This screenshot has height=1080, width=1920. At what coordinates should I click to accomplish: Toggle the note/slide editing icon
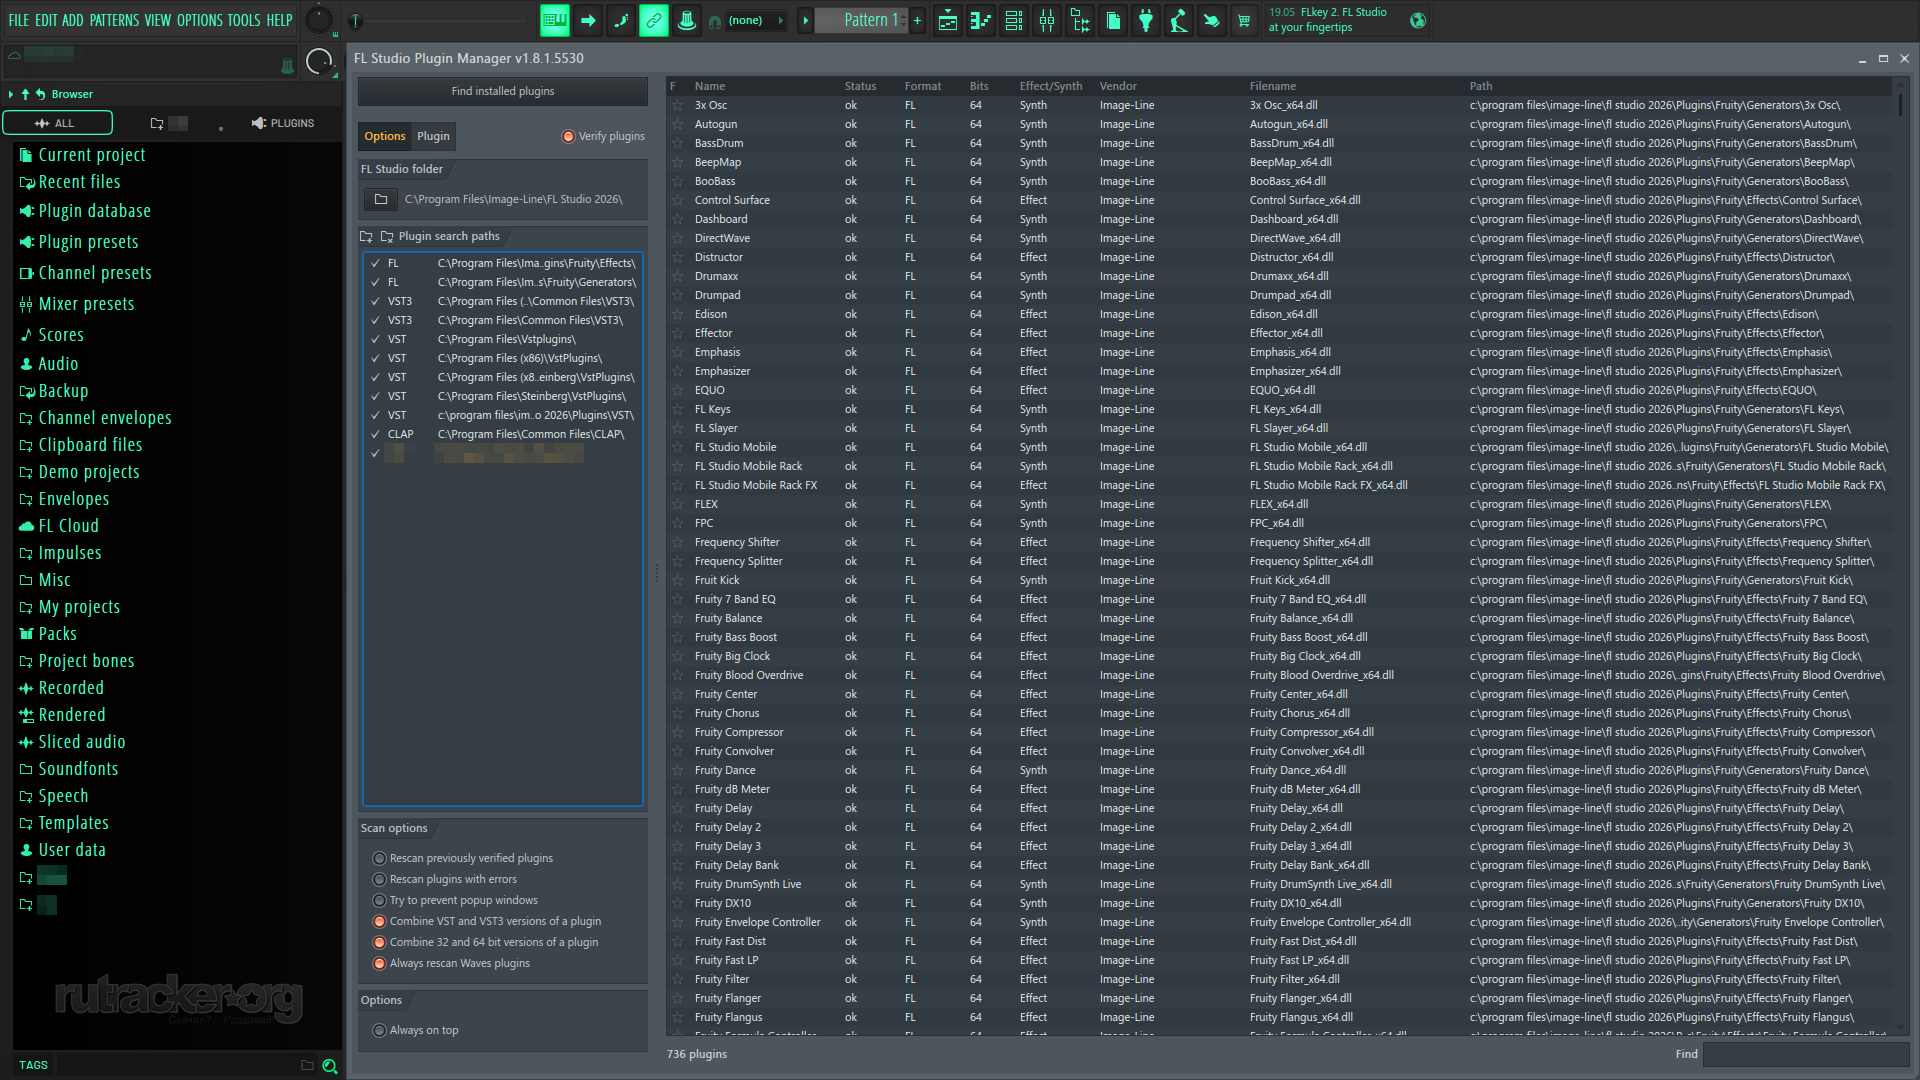click(x=621, y=20)
